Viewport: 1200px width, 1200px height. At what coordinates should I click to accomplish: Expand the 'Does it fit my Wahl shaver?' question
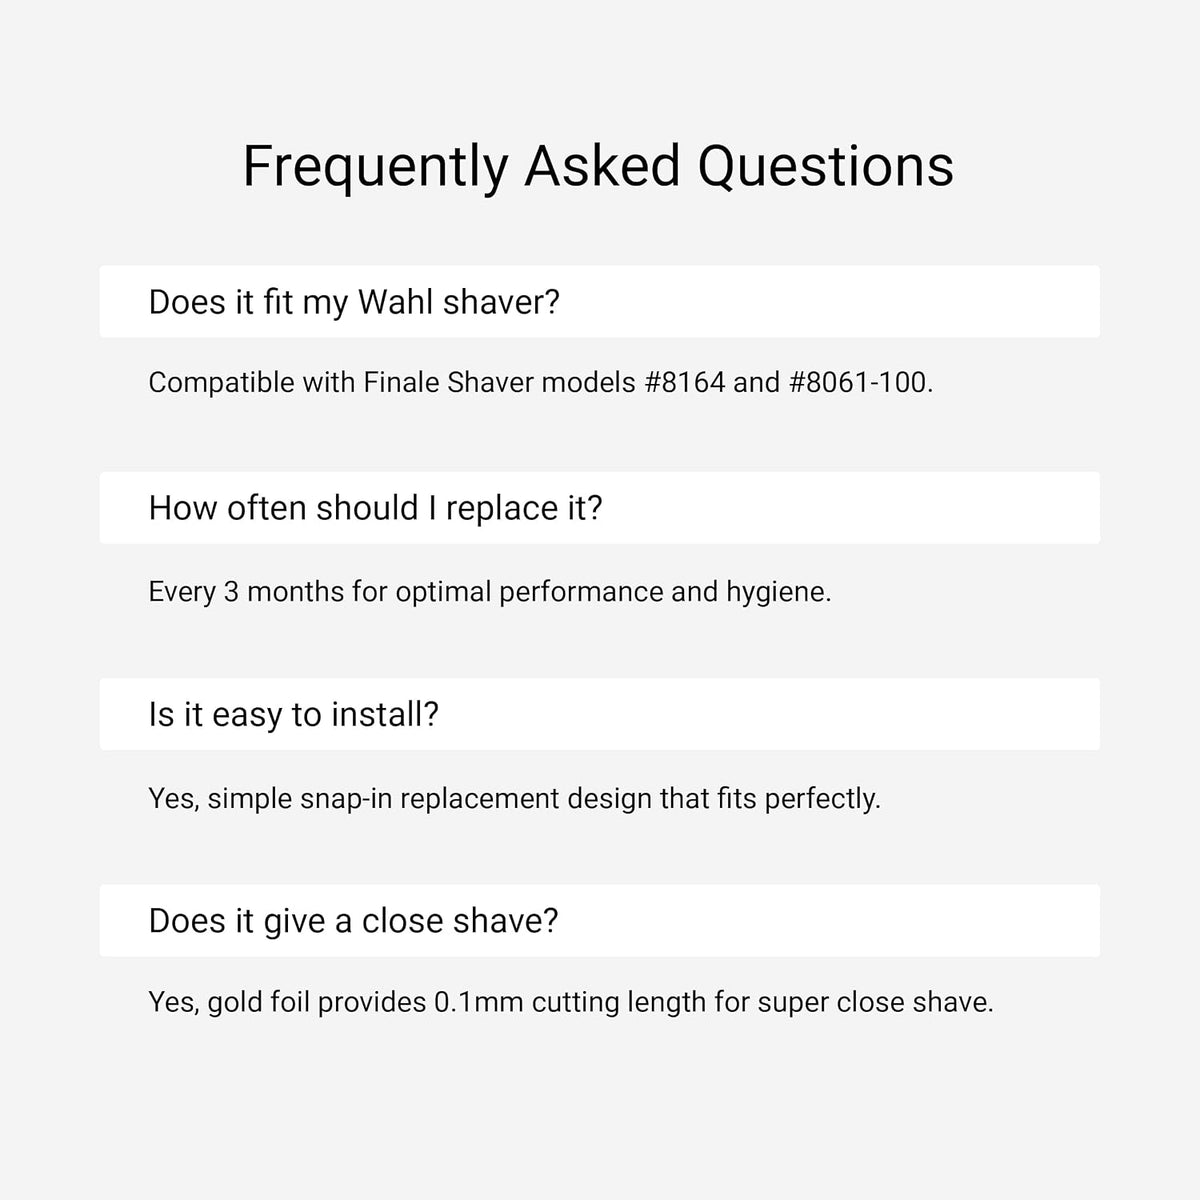(x=599, y=301)
